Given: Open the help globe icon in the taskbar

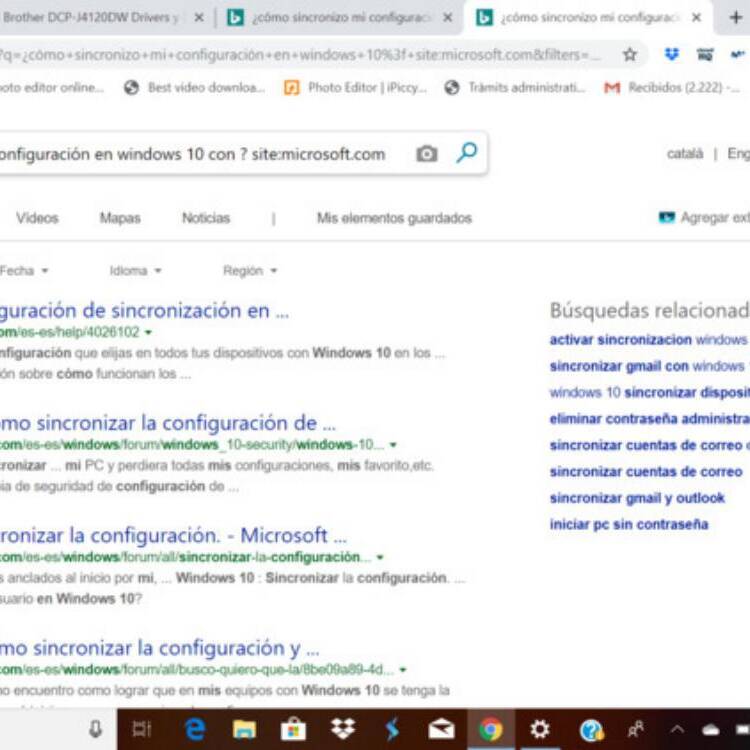Looking at the screenshot, I should 591,730.
